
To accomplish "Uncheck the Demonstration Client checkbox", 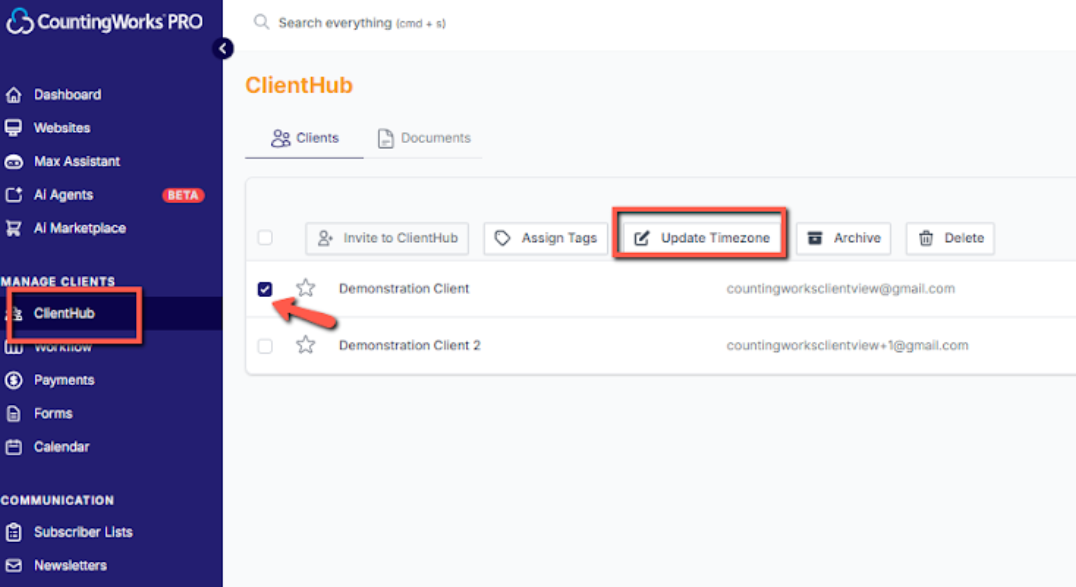I will point(265,289).
